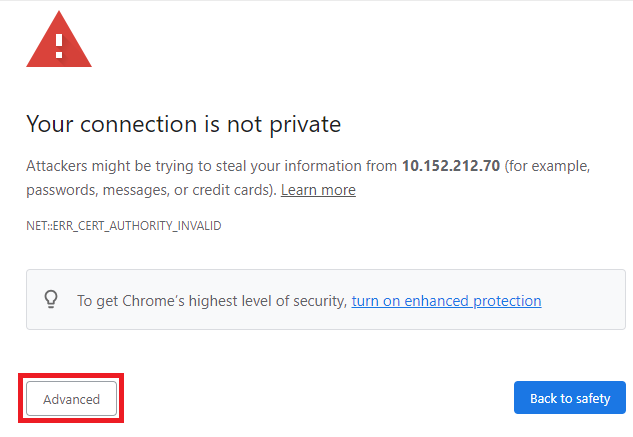Open the Advanced options button
Viewport: 633px width, 437px height.
tap(71, 399)
